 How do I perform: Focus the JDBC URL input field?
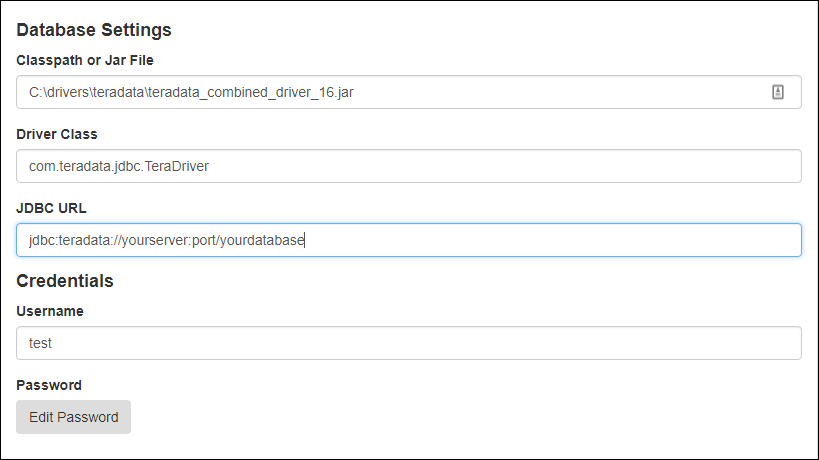(x=408, y=240)
